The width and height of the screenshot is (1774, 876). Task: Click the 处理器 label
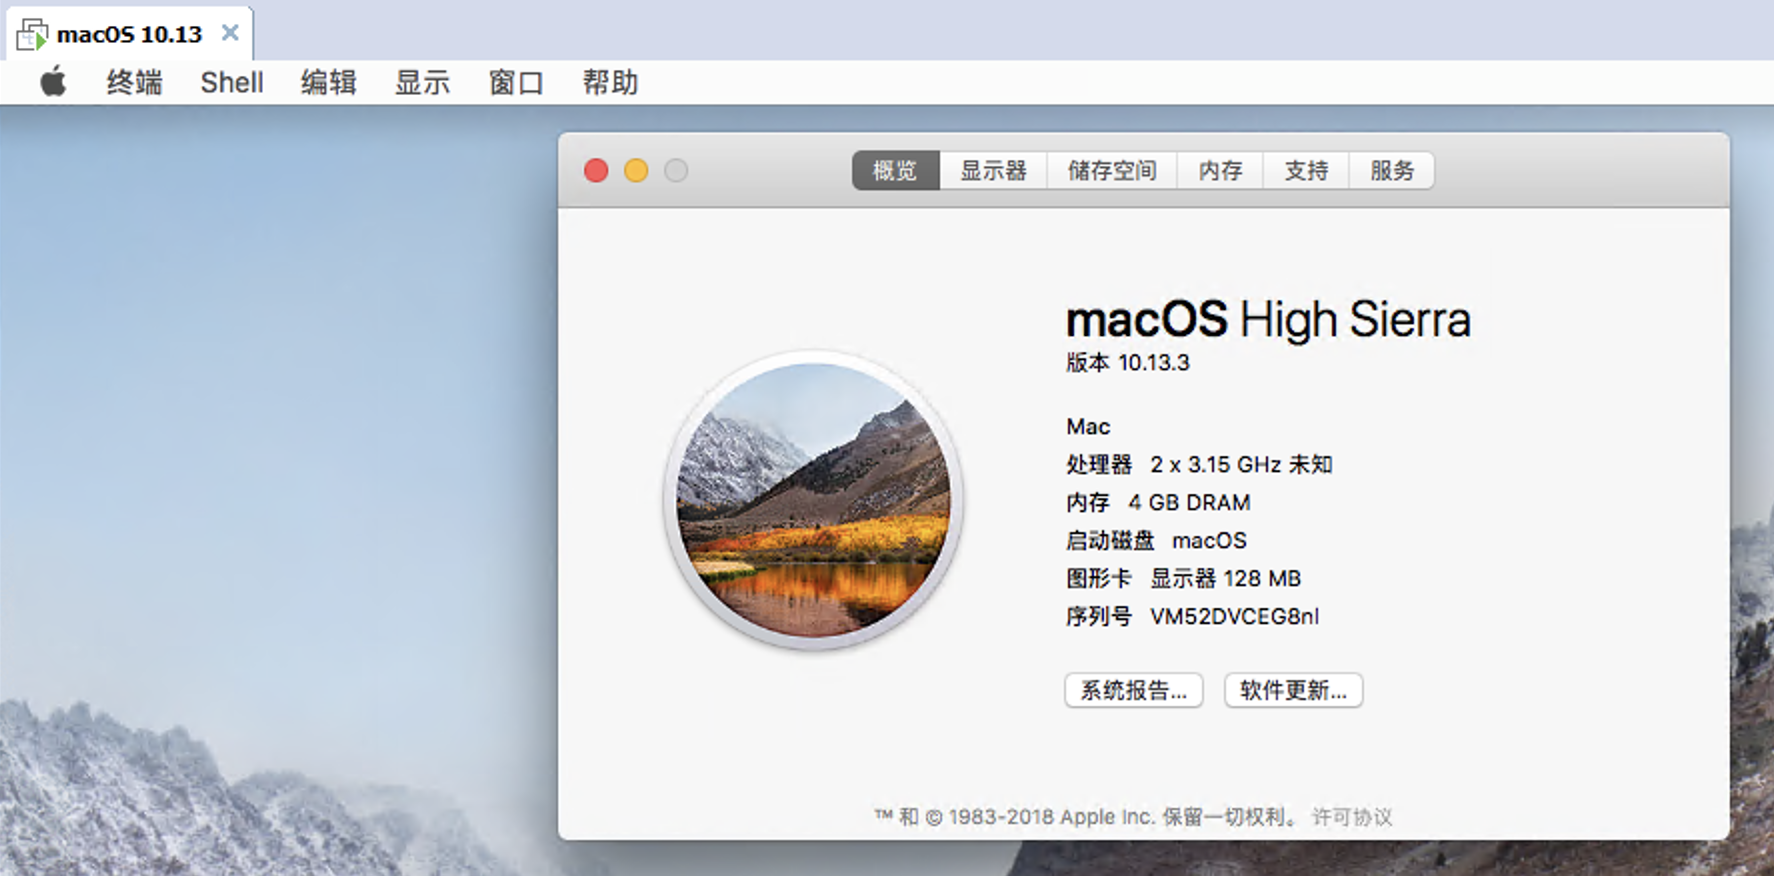pyautogui.click(x=1099, y=464)
